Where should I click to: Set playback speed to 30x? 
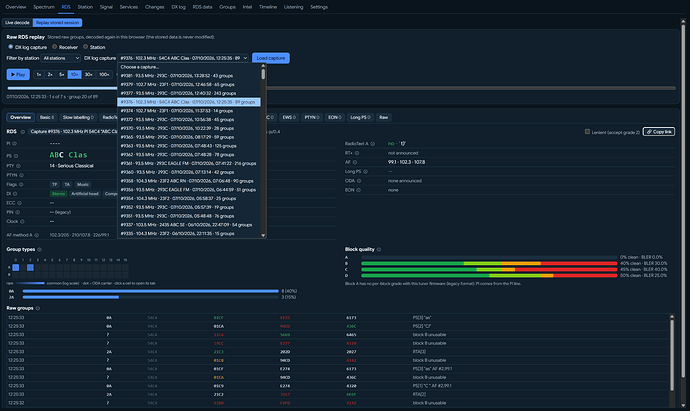point(88,74)
